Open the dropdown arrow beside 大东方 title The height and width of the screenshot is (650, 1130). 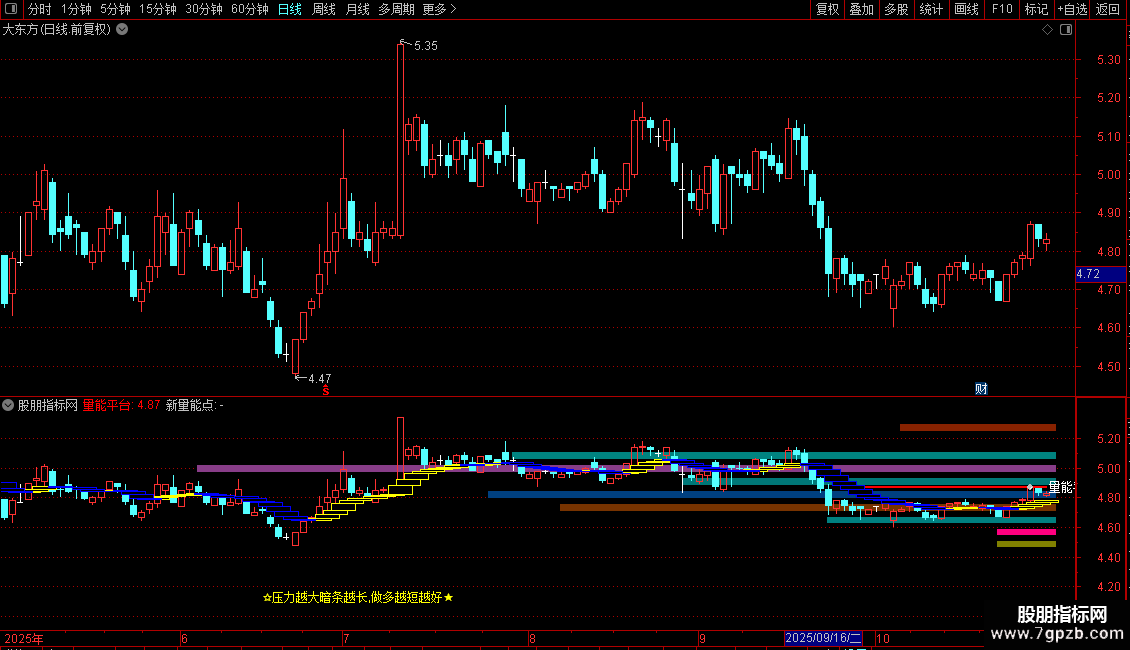(x=123, y=30)
